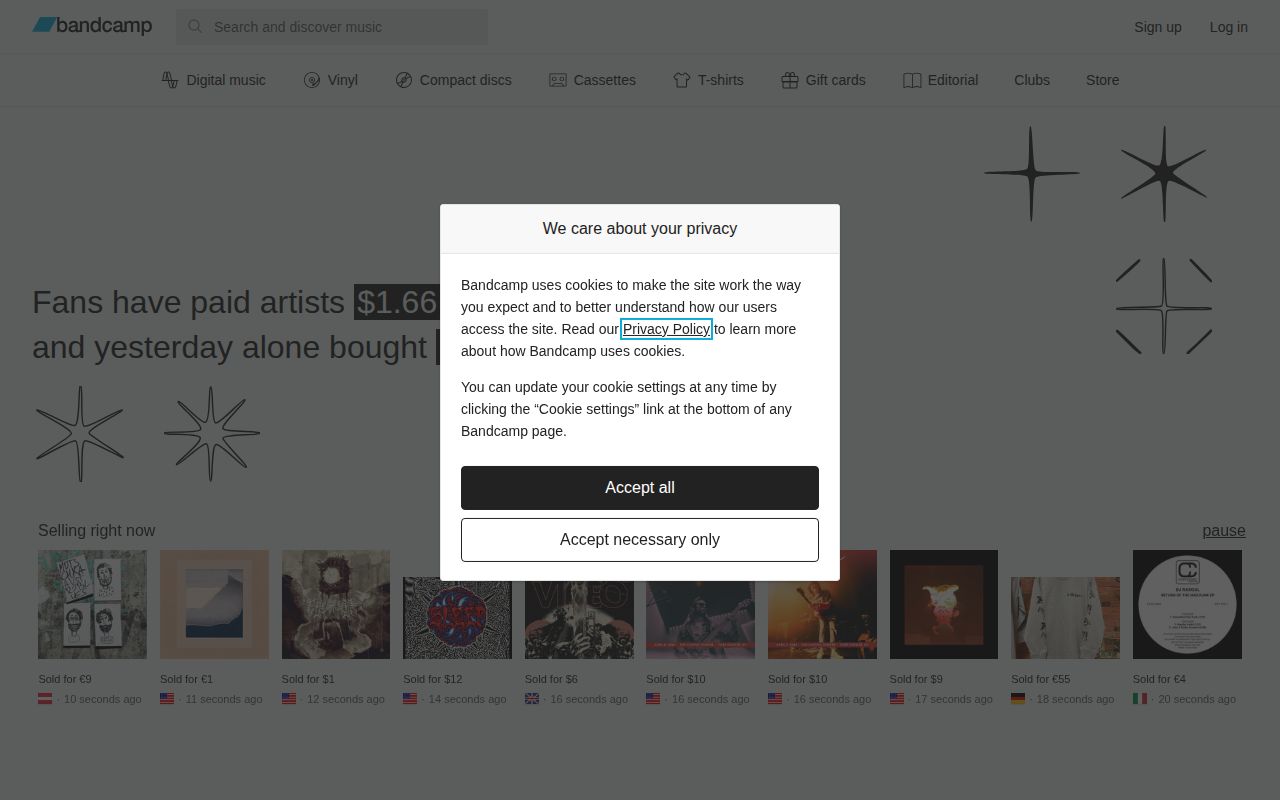Open the Compact discs section icon
The width and height of the screenshot is (1280, 800).
click(x=404, y=79)
